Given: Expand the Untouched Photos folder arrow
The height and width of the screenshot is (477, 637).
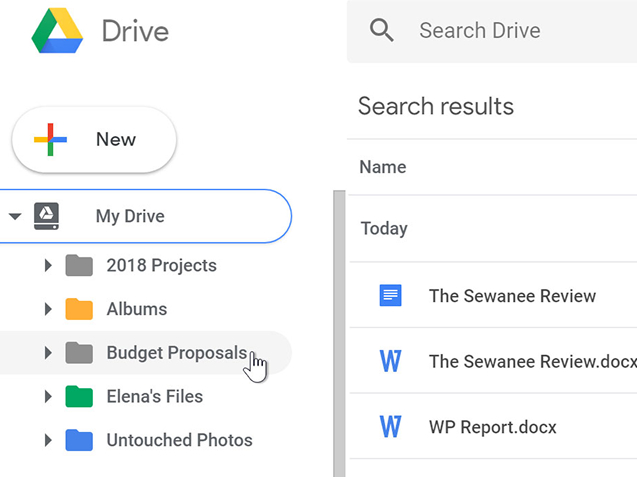Looking at the screenshot, I should click(48, 440).
